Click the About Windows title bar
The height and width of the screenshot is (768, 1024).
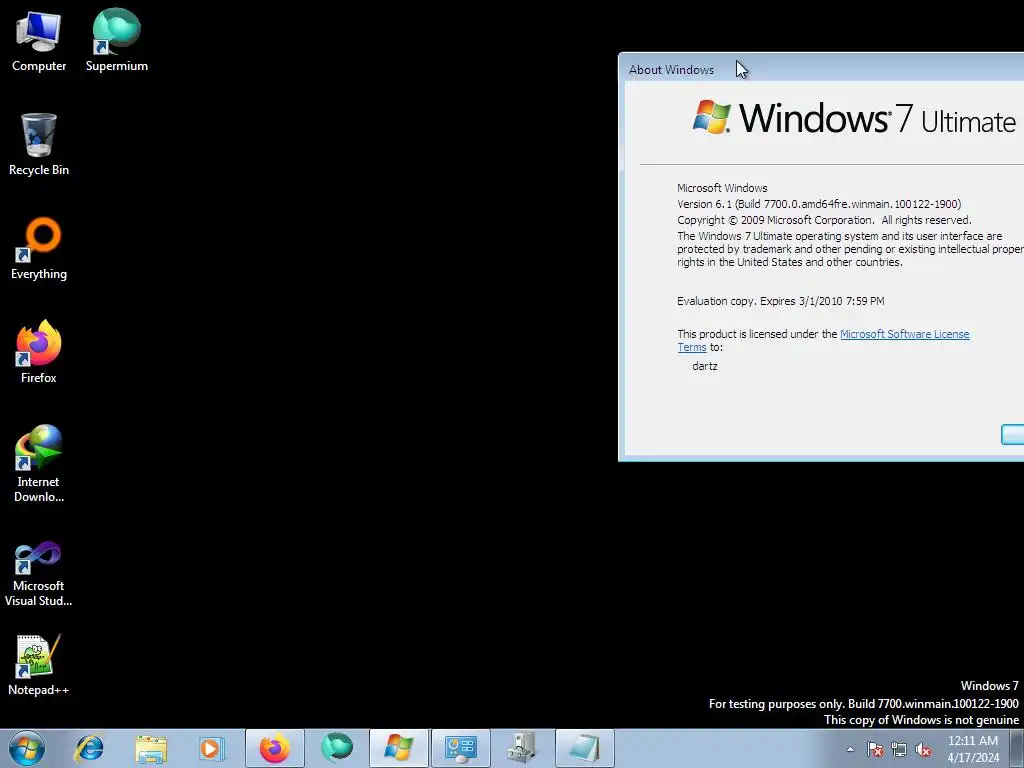822,68
